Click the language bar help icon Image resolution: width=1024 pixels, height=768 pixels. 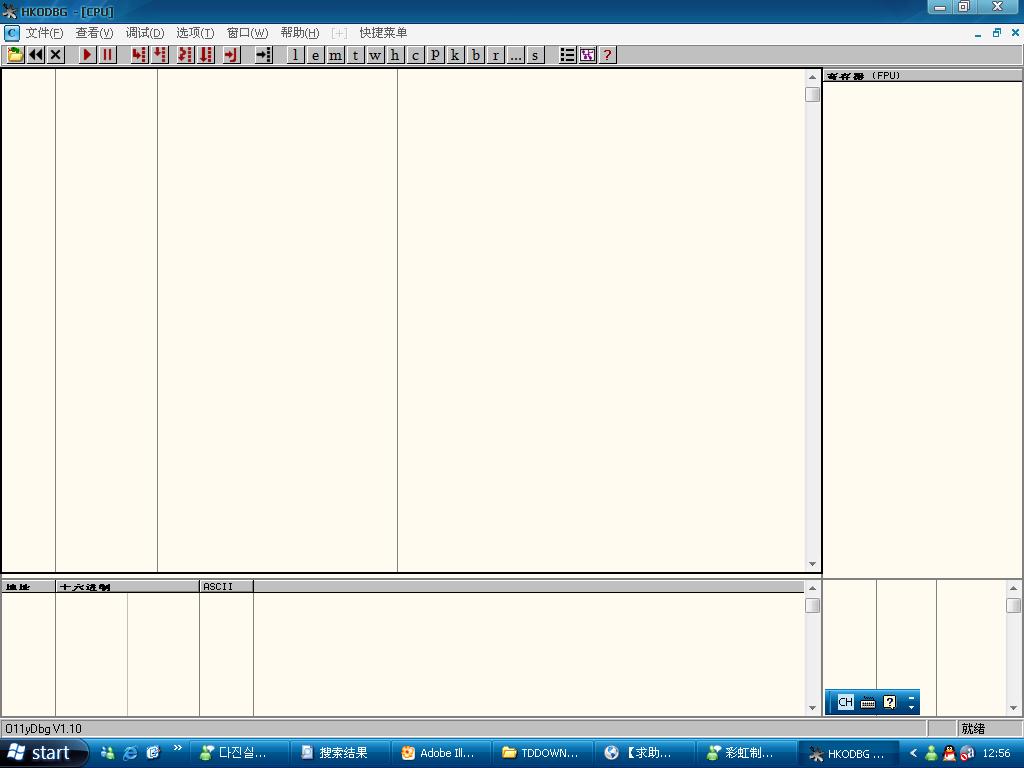[x=889, y=702]
